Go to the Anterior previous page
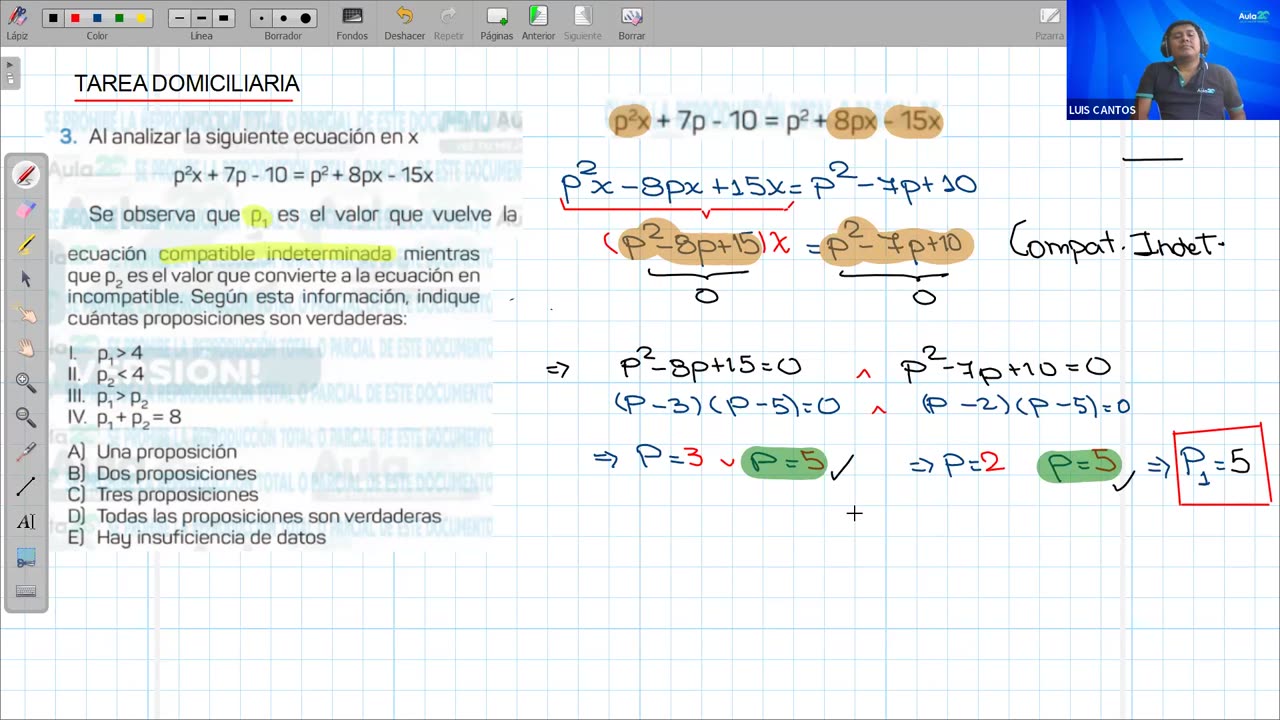 pyautogui.click(x=538, y=22)
